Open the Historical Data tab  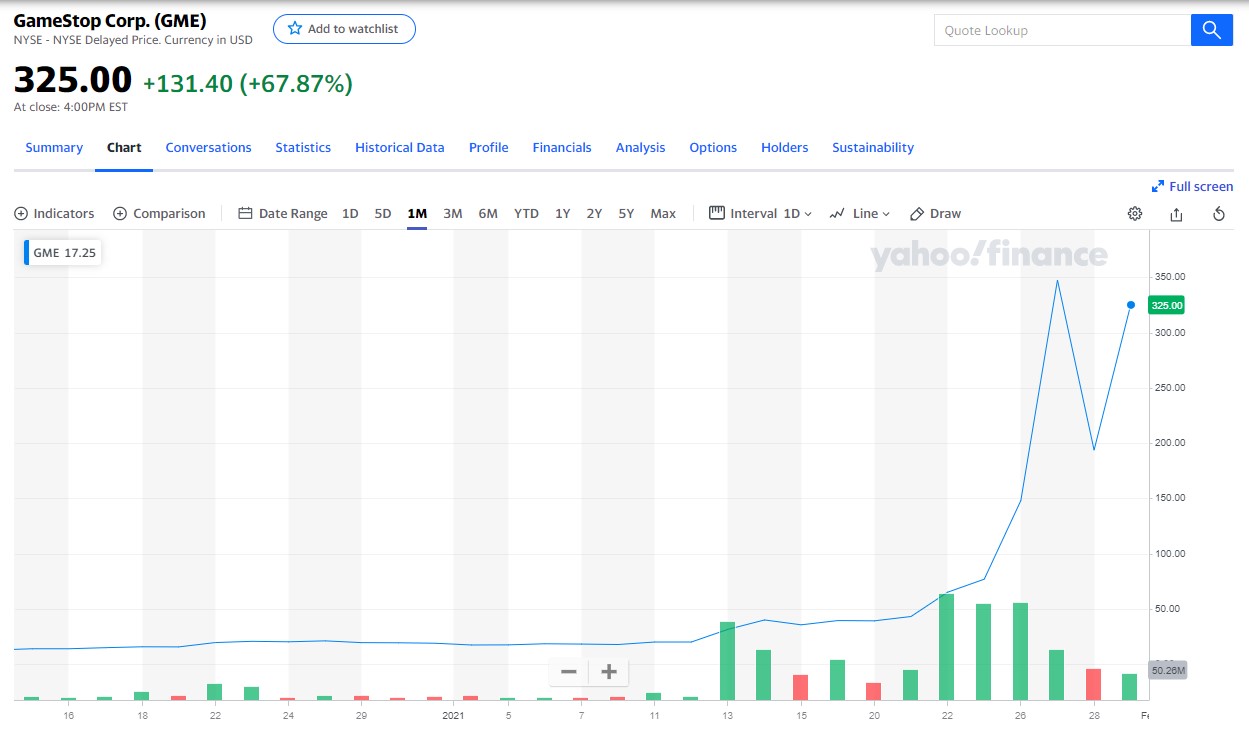click(400, 147)
